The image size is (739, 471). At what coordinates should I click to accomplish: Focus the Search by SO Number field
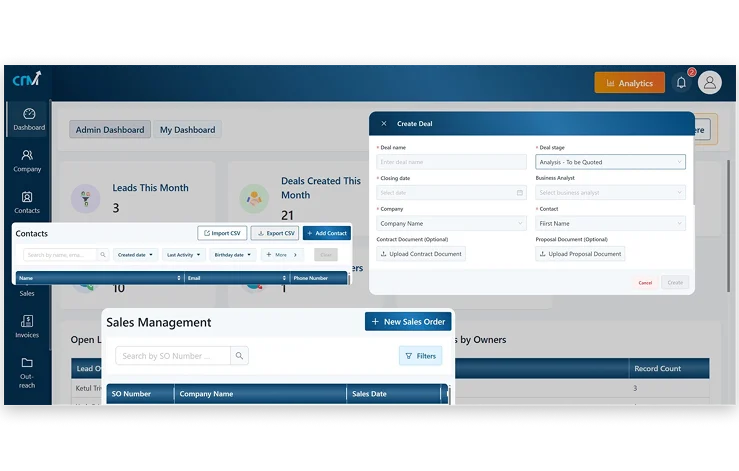coord(173,355)
